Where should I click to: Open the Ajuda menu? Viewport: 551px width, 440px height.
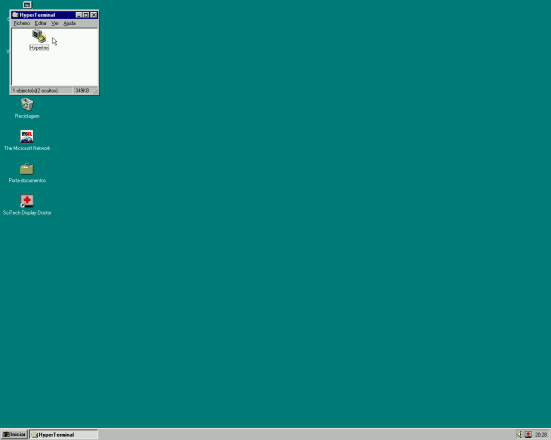pos(70,23)
